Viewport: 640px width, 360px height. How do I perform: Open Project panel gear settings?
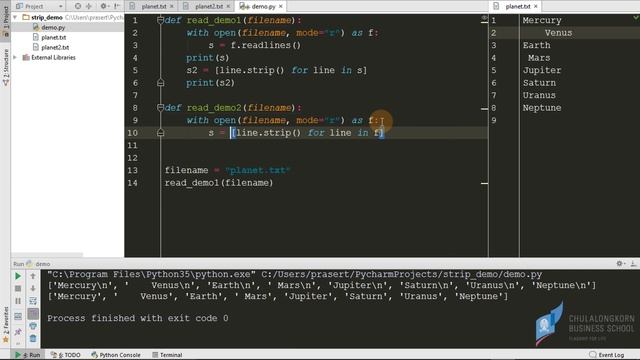[104, 6]
